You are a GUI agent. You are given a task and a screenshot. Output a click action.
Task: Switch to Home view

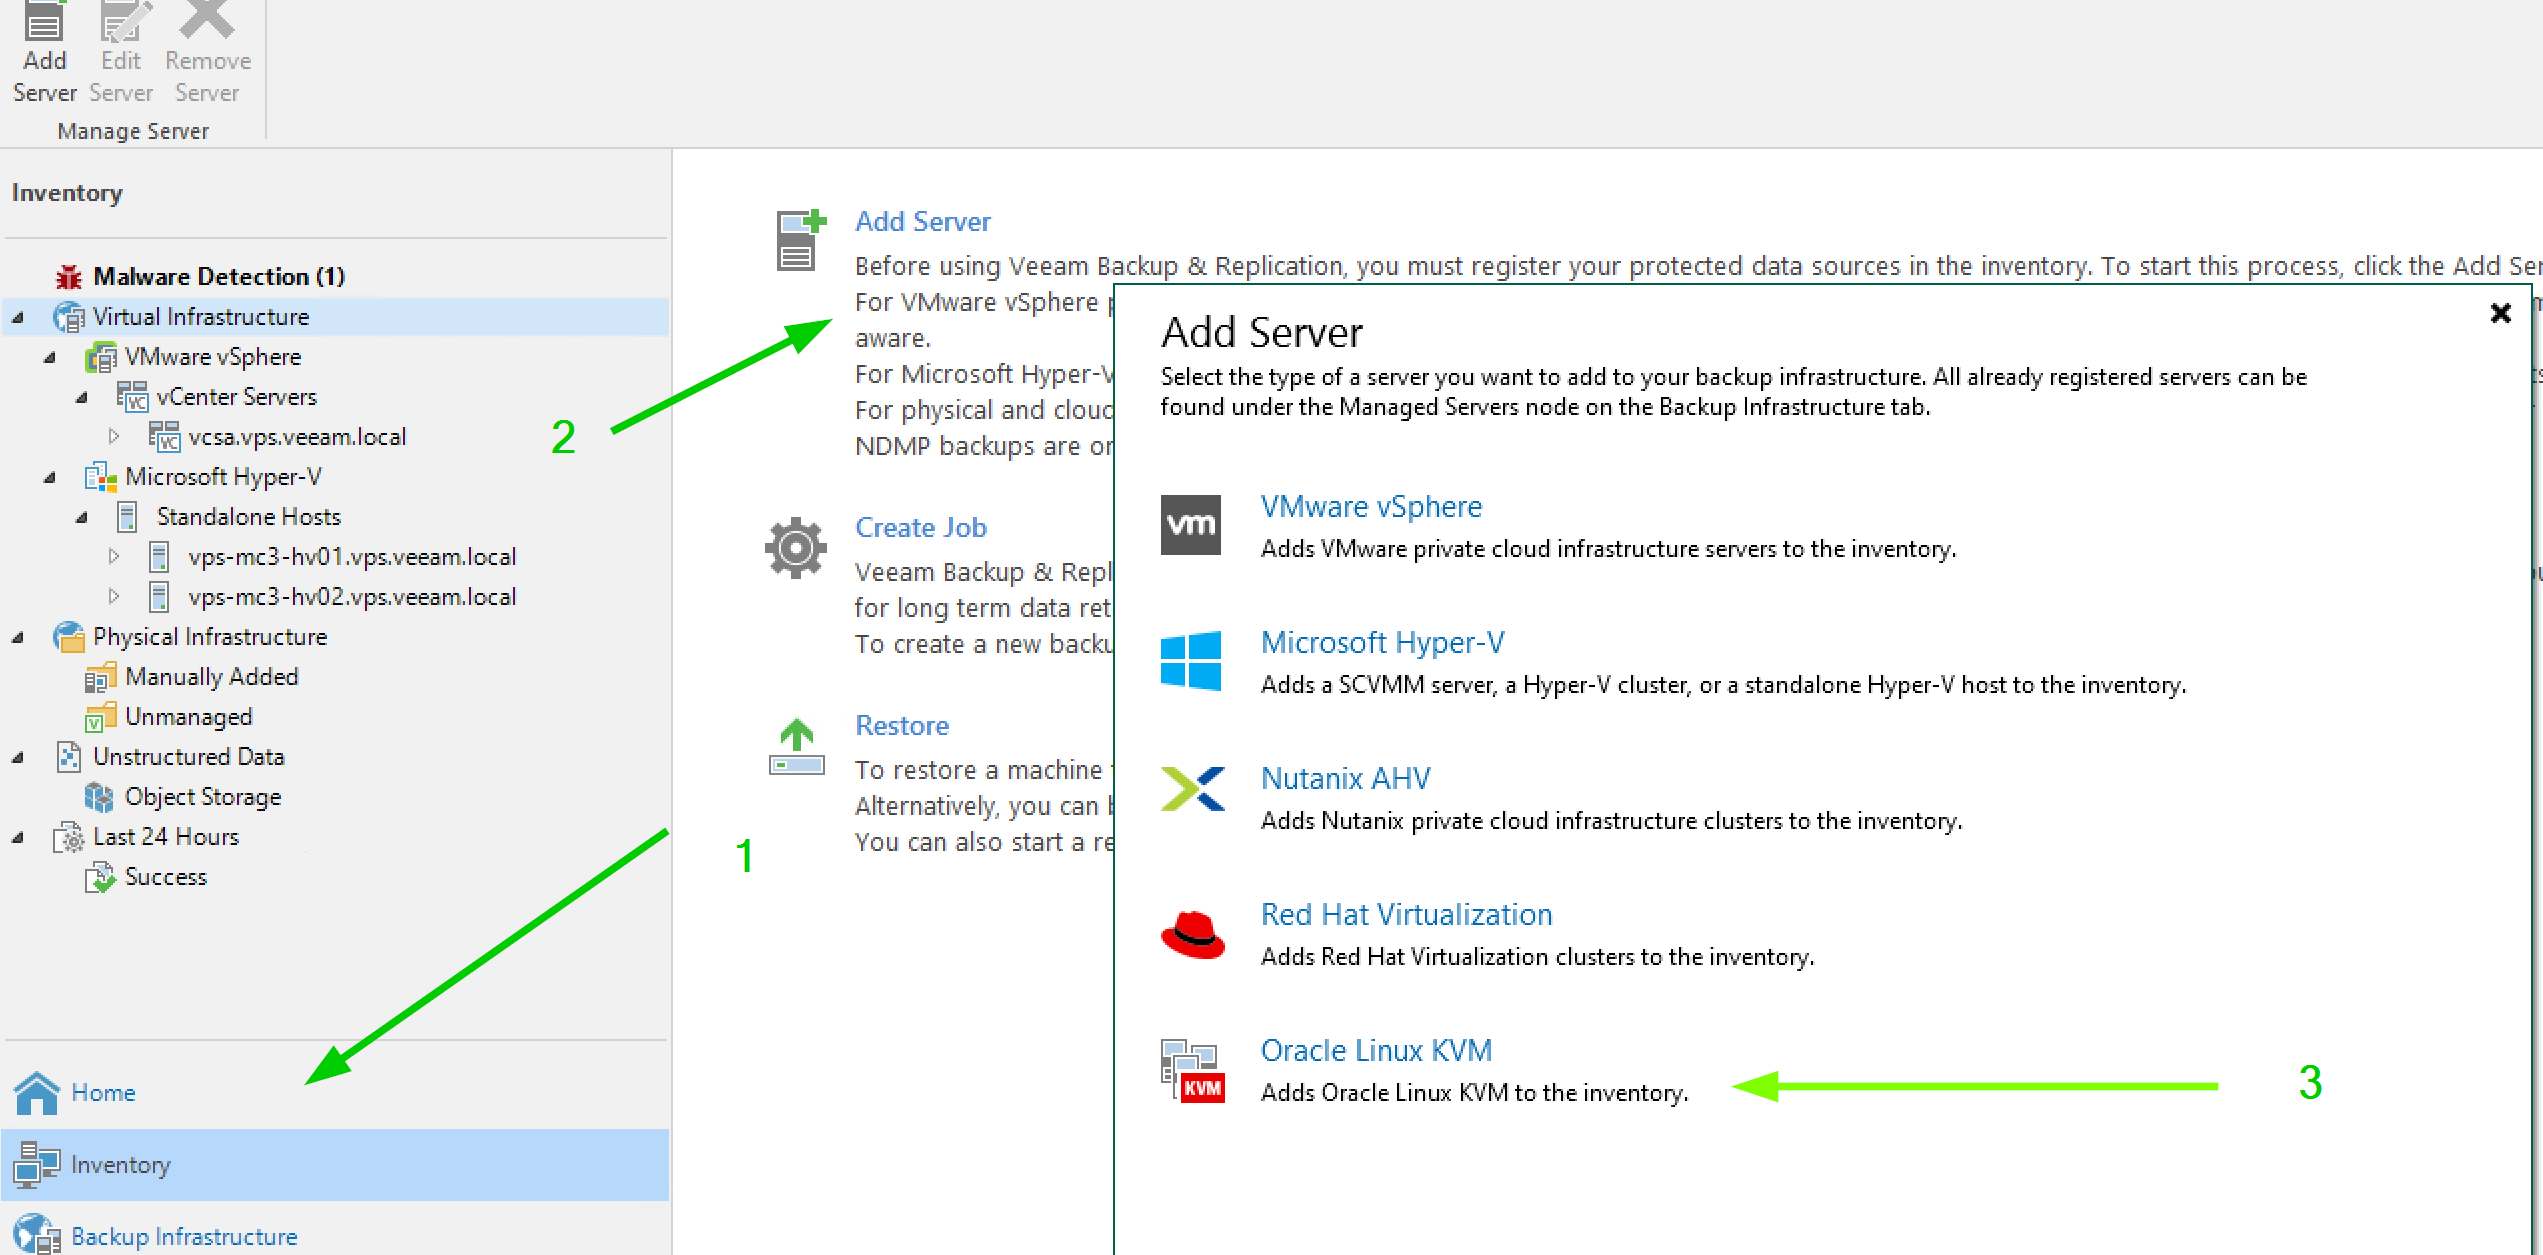(334, 1092)
